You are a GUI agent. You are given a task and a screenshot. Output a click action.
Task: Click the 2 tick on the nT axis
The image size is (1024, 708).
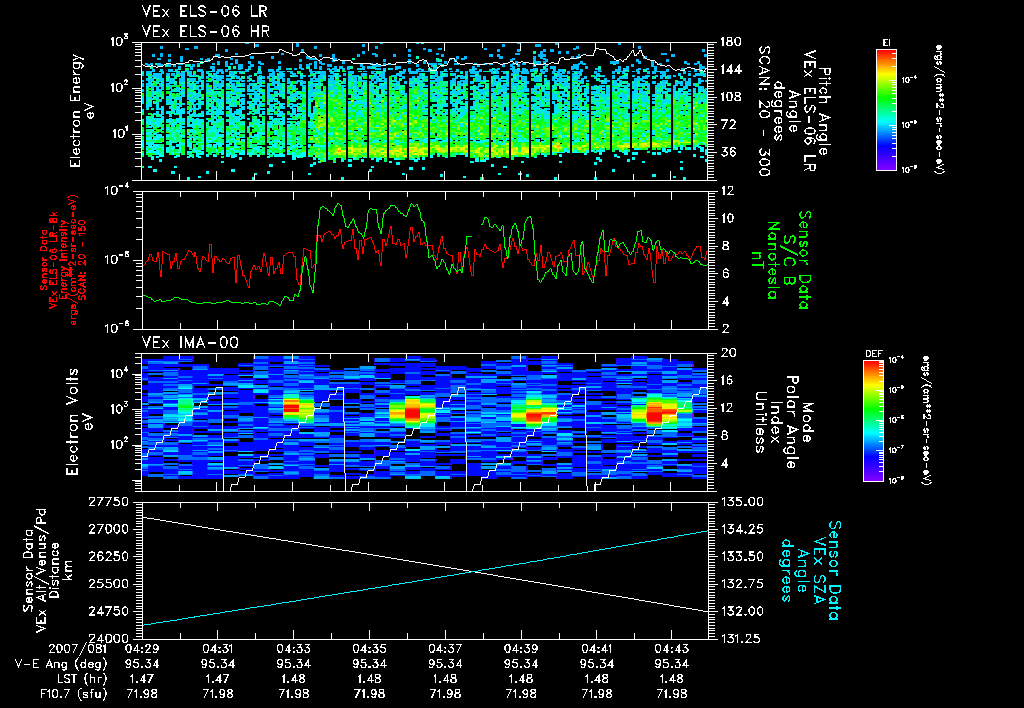coord(724,329)
